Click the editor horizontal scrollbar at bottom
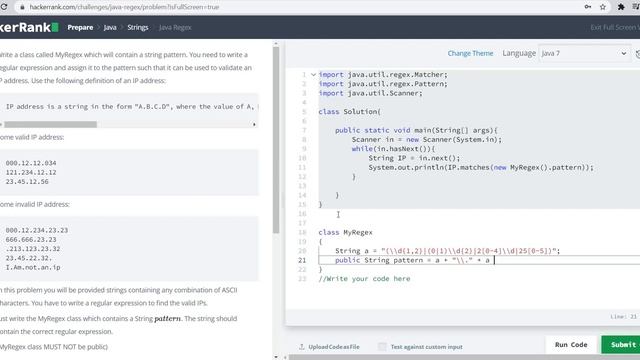Screen dimensions: 640x360 coord(464,357)
